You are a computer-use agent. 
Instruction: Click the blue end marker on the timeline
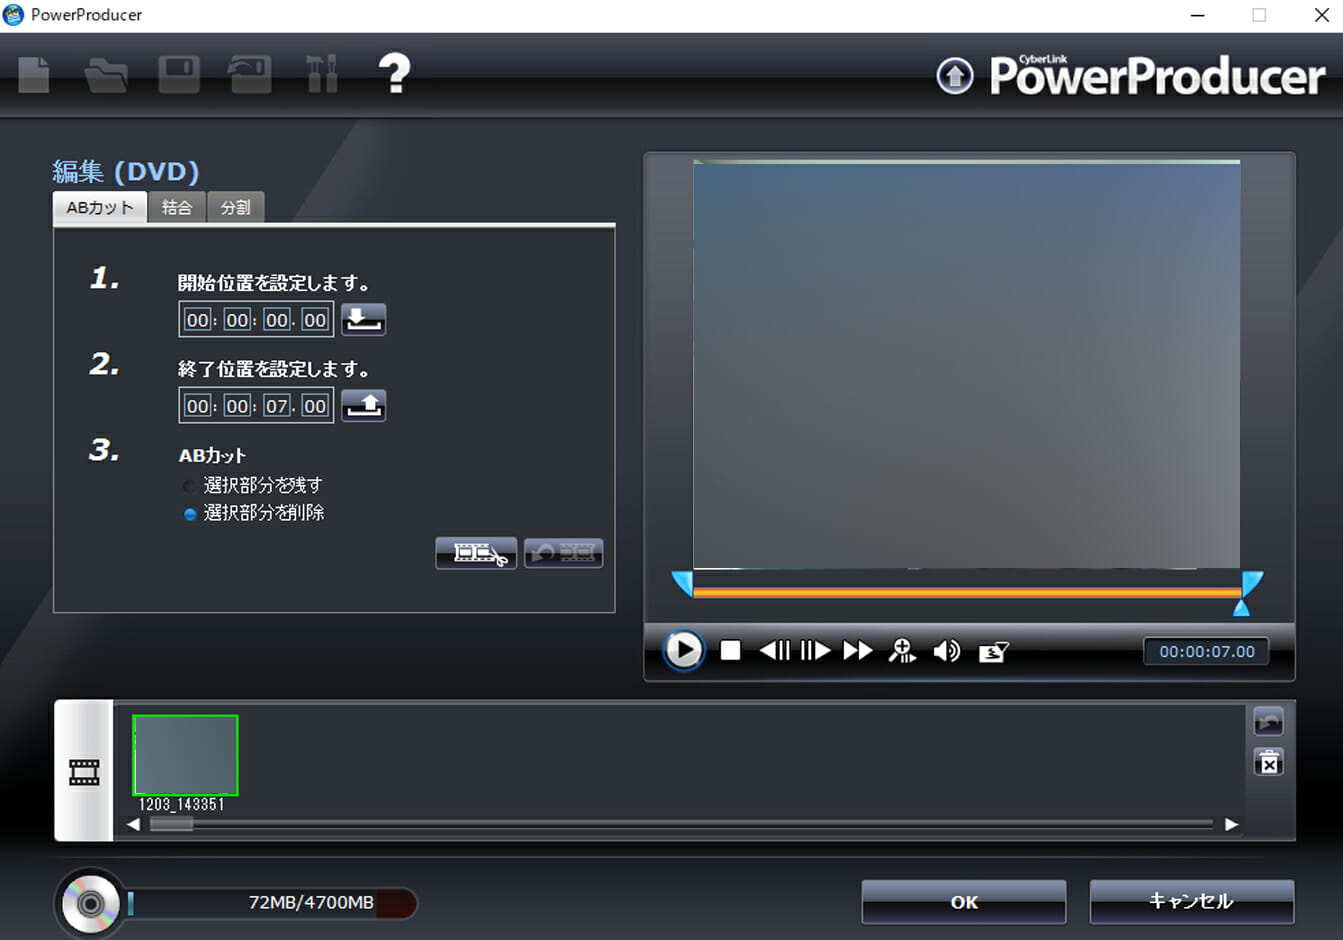pyautogui.click(x=1252, y=584)
